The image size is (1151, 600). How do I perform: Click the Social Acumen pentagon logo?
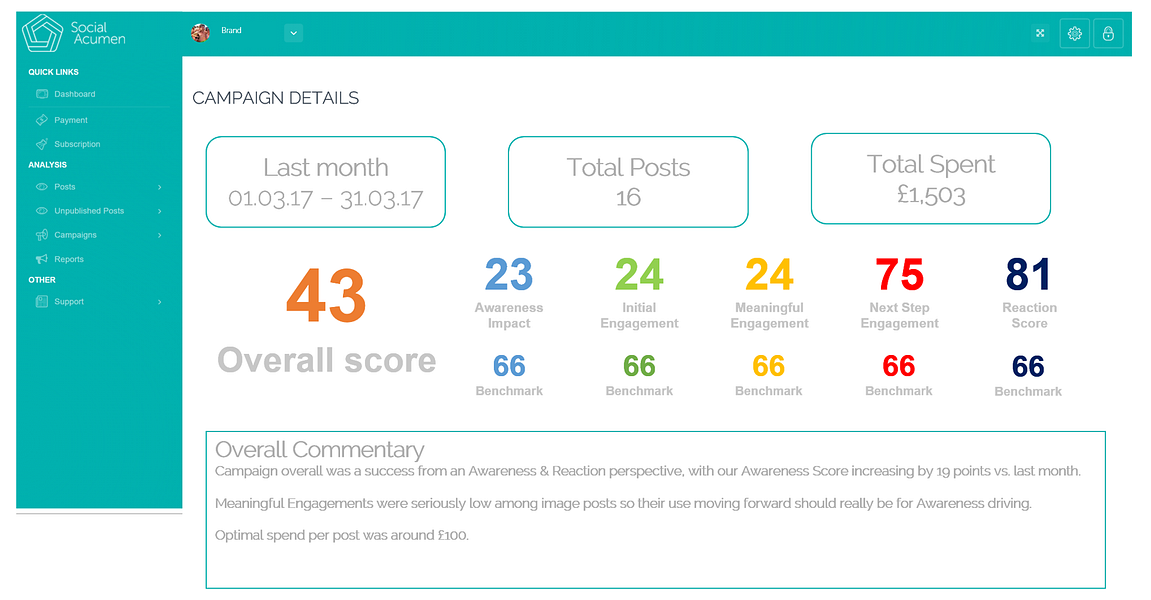coord(43,34)
